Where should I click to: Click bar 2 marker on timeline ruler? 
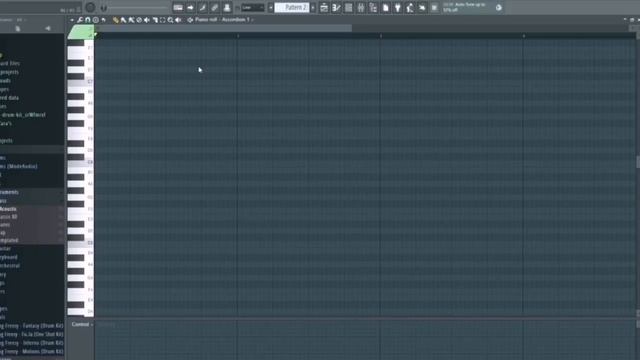238,36
